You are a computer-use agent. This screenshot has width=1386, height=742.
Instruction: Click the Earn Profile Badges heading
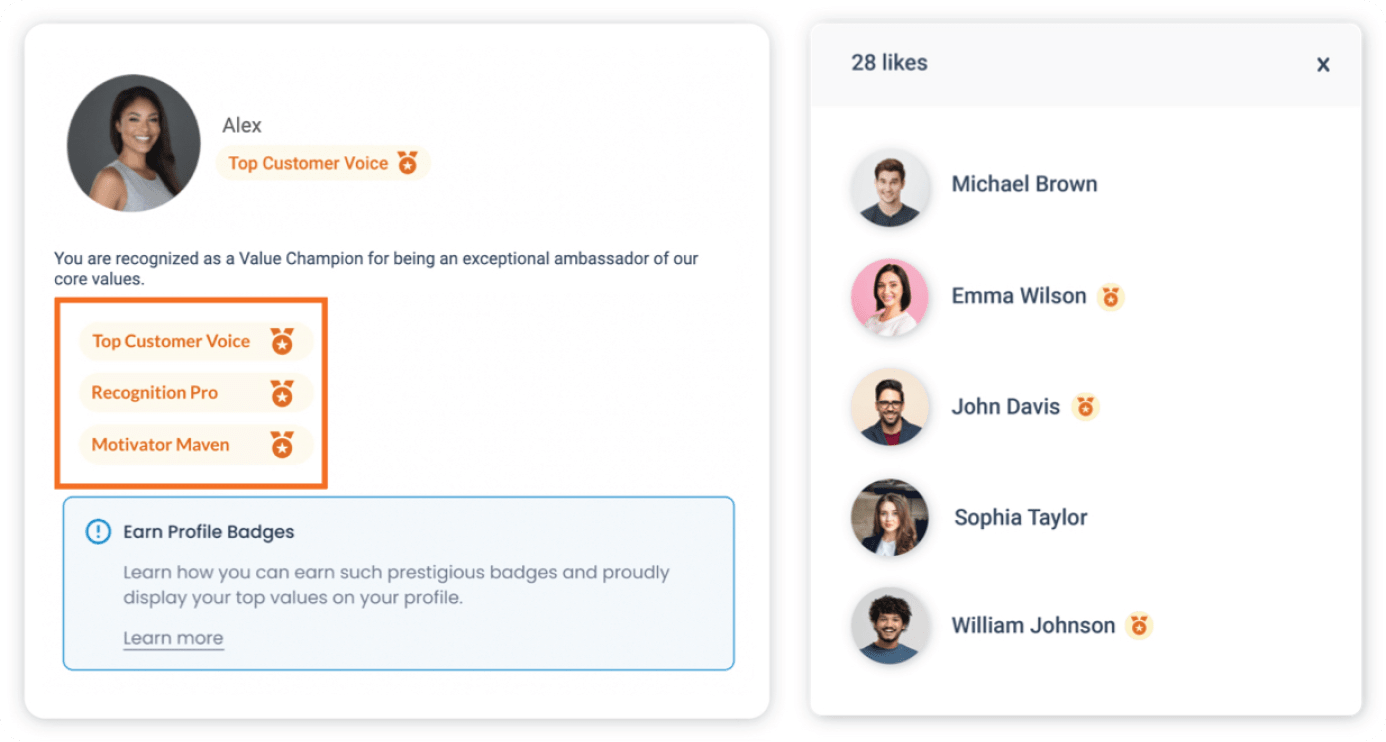tap(209, 532)
